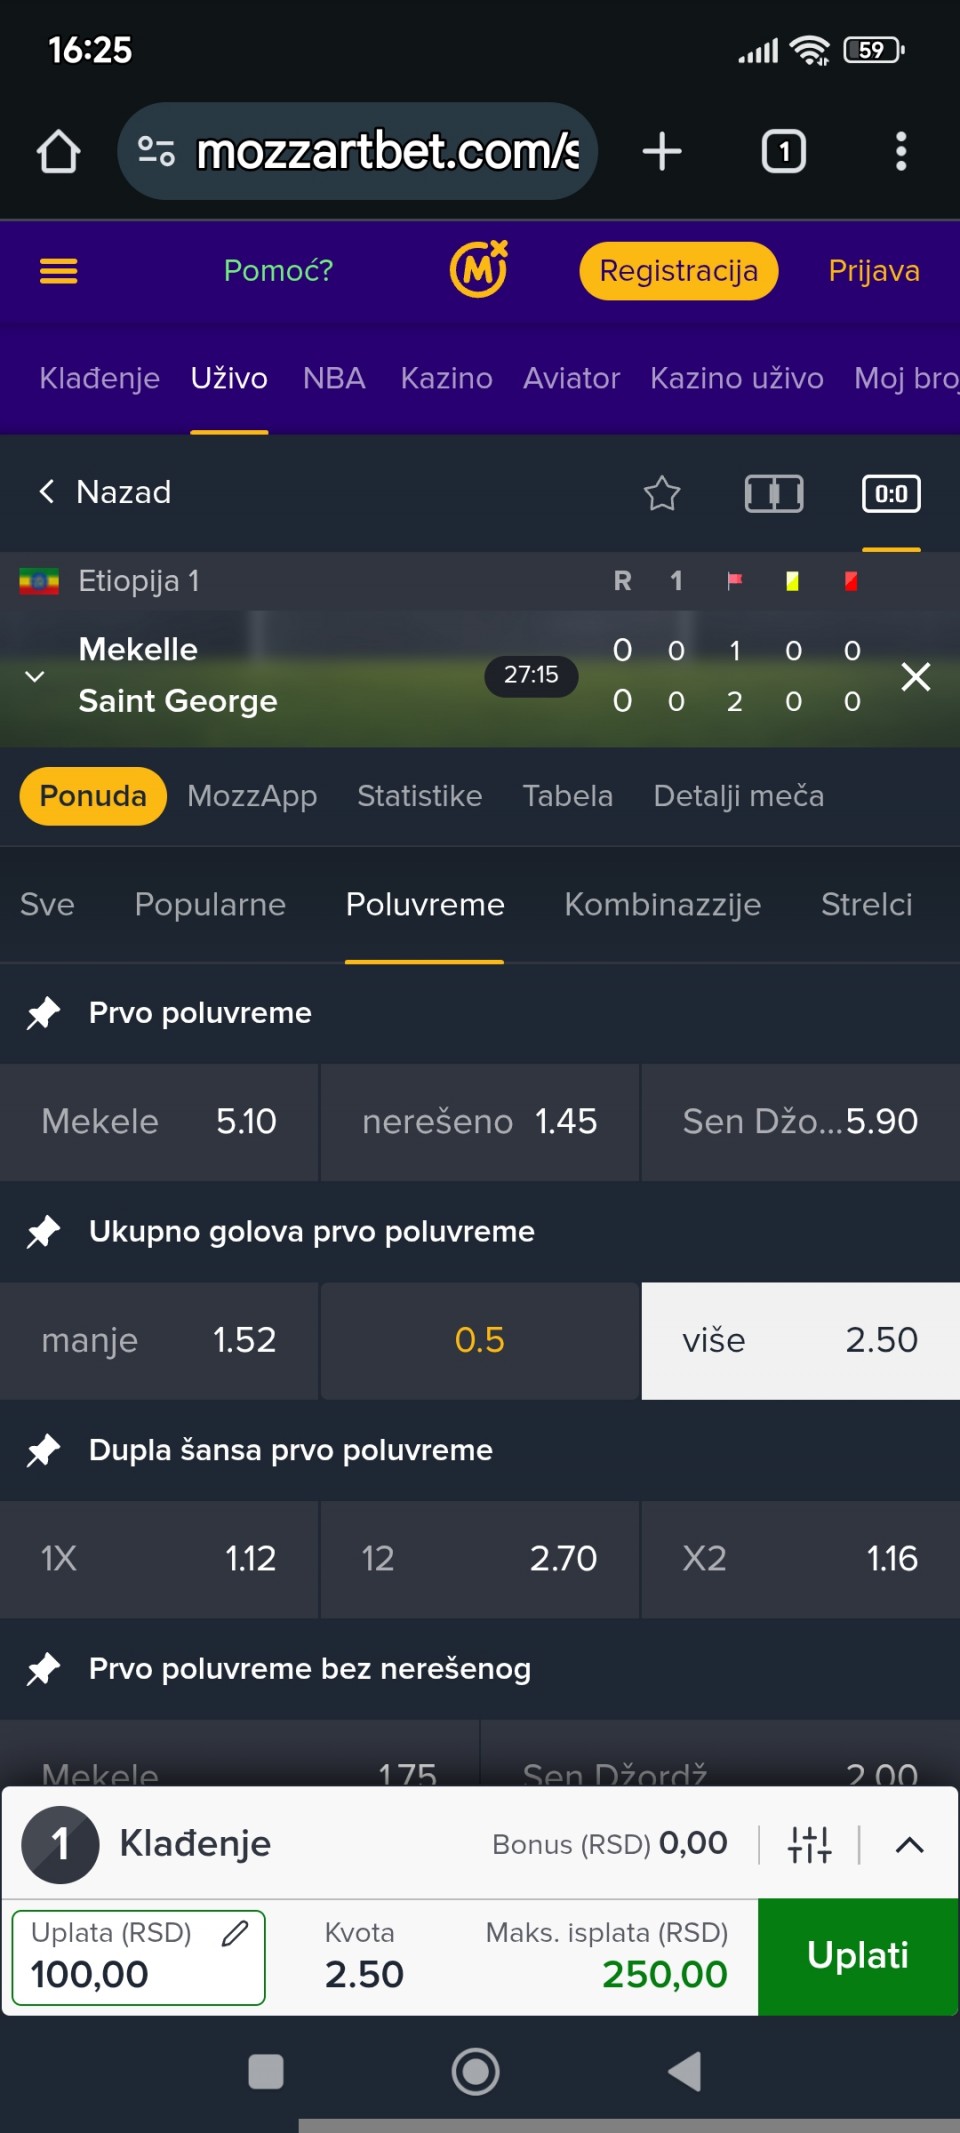The width and height of the screenshot is (960, 2133).
Task: Add match to favorites with star
Action: [661, 493]
